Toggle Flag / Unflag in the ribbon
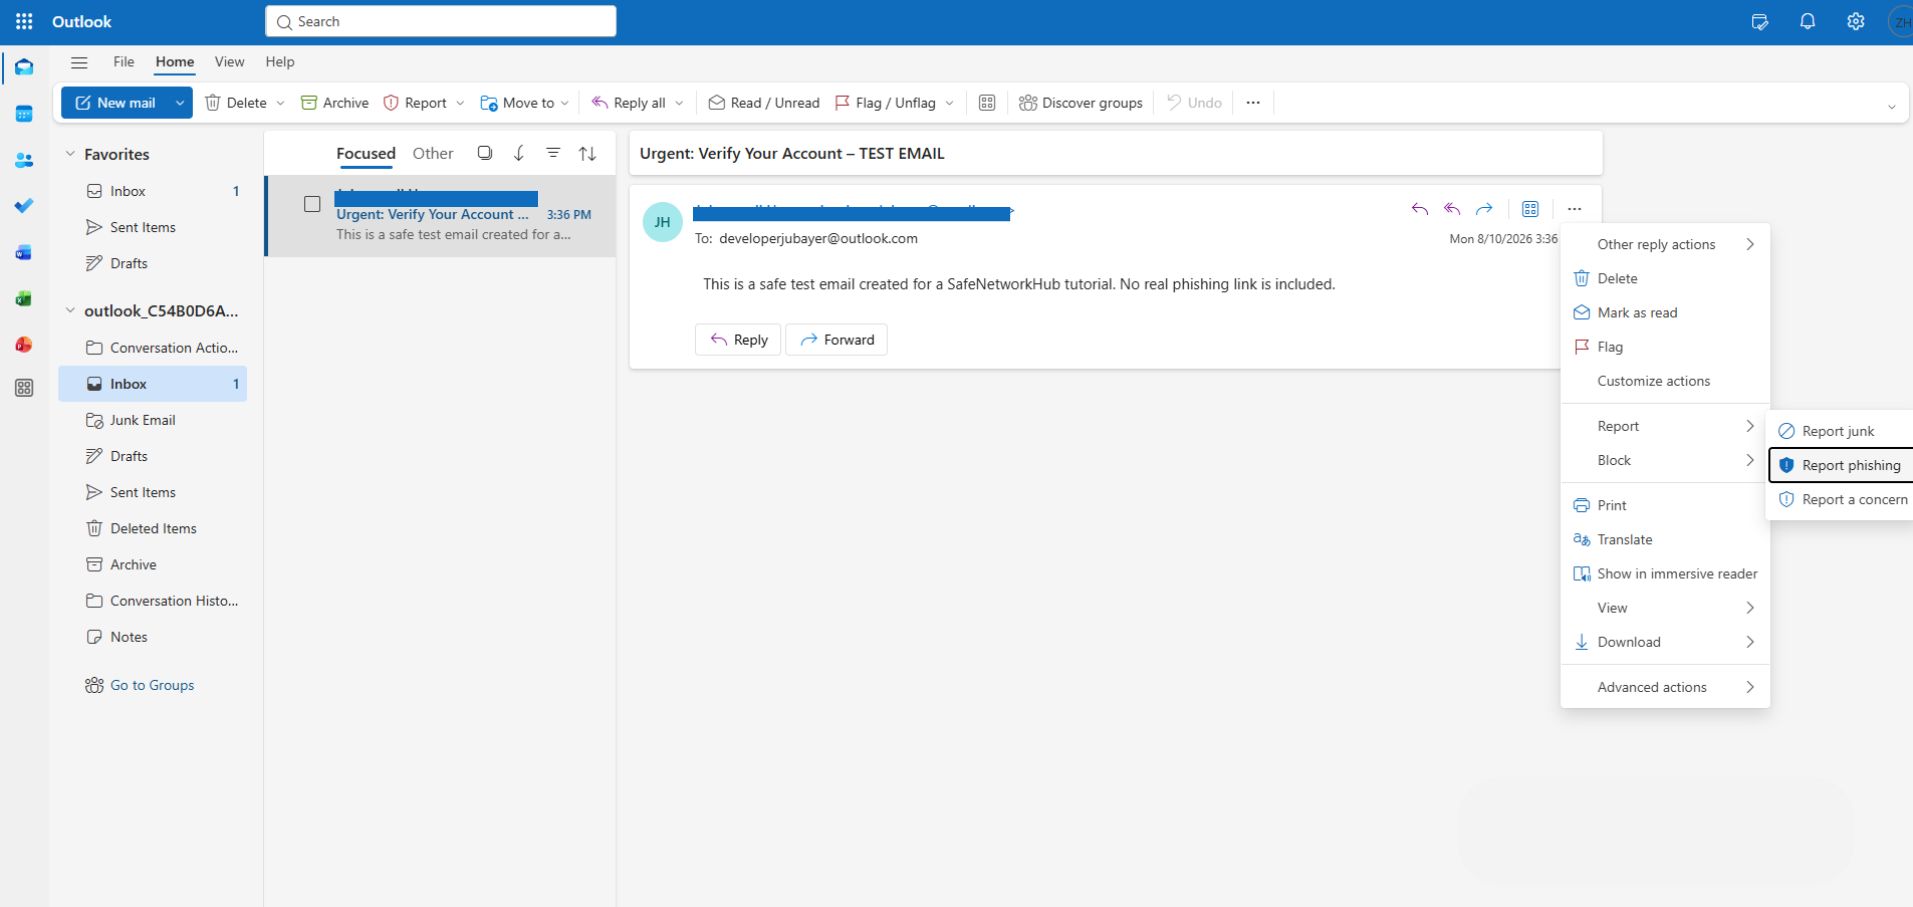 coord(886,103)
